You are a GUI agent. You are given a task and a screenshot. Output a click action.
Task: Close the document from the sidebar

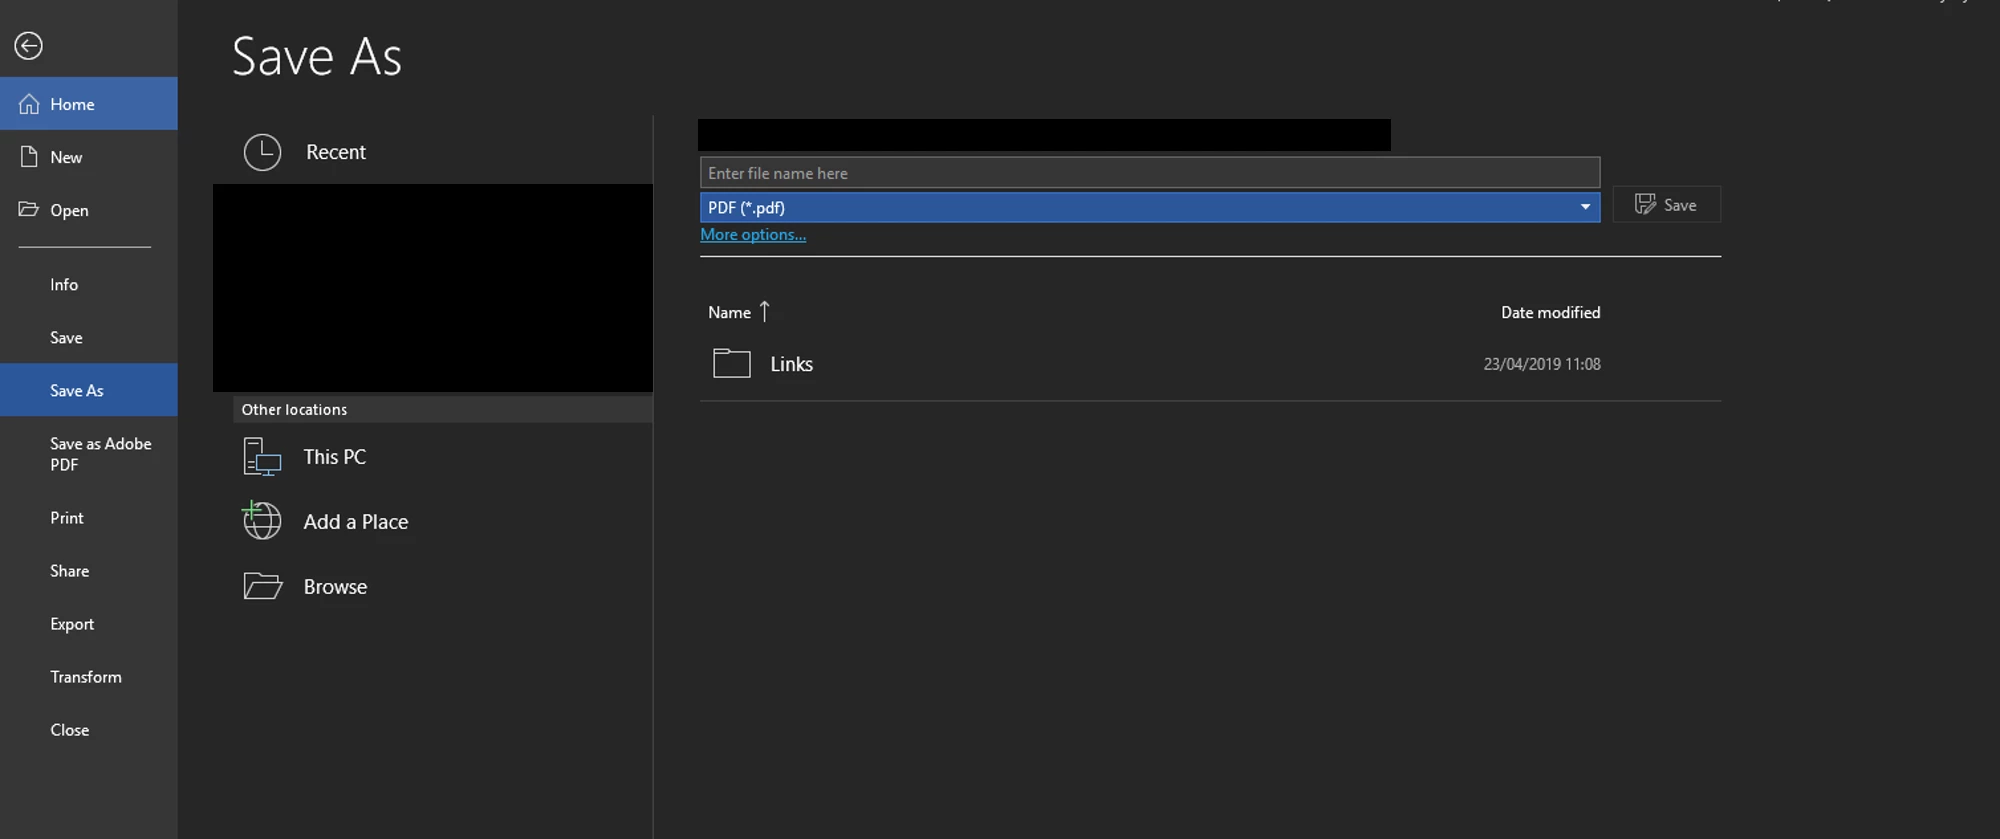(x=89, y=730)
